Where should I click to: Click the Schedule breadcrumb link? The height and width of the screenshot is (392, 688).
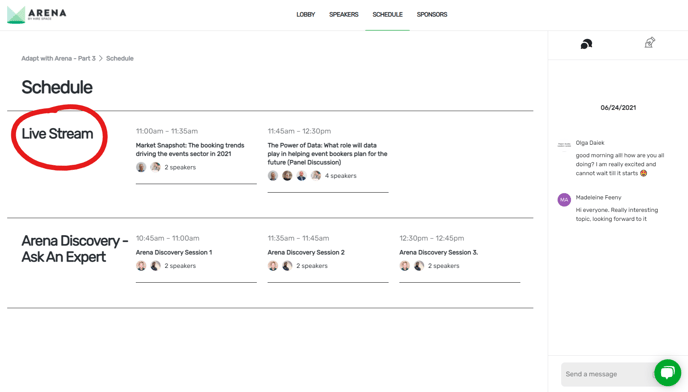(120, 58)
